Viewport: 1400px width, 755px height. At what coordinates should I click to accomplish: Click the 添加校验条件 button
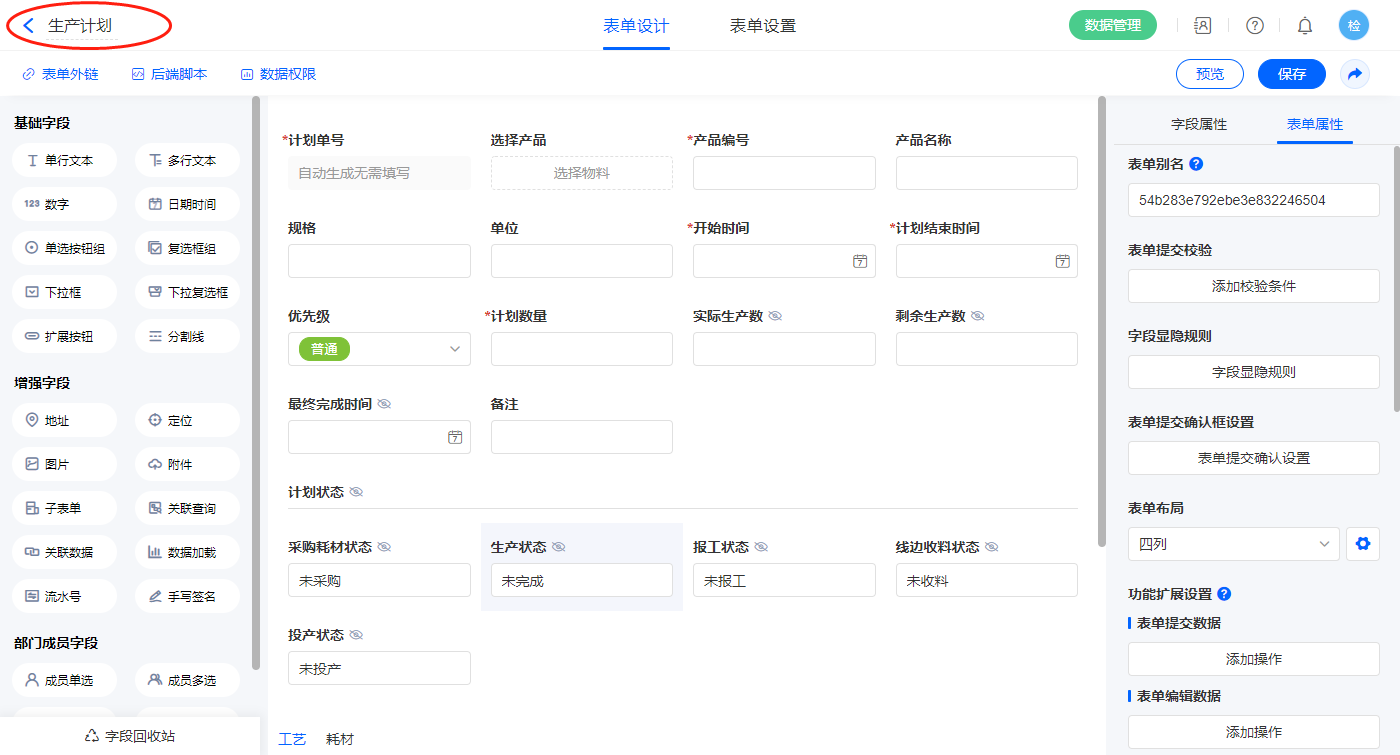[1253, 286]
